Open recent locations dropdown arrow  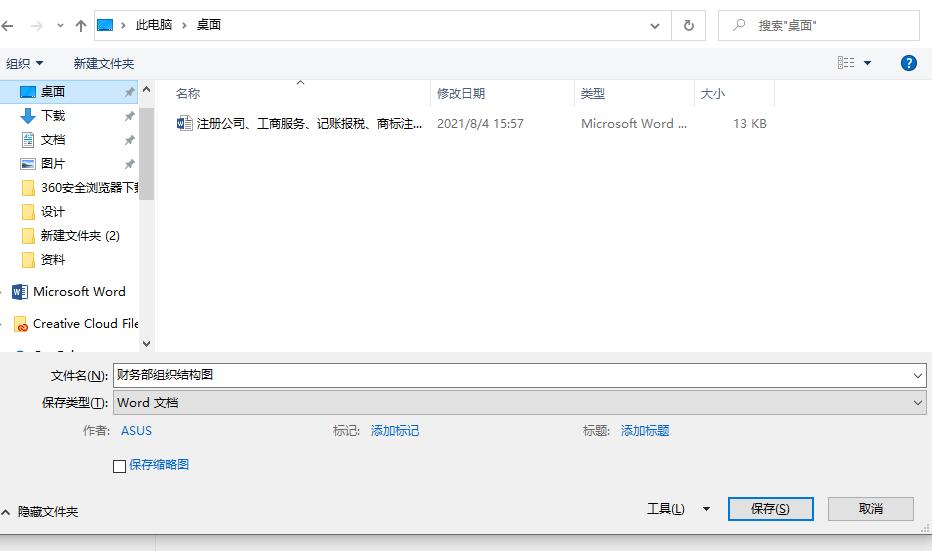(60, 26)
